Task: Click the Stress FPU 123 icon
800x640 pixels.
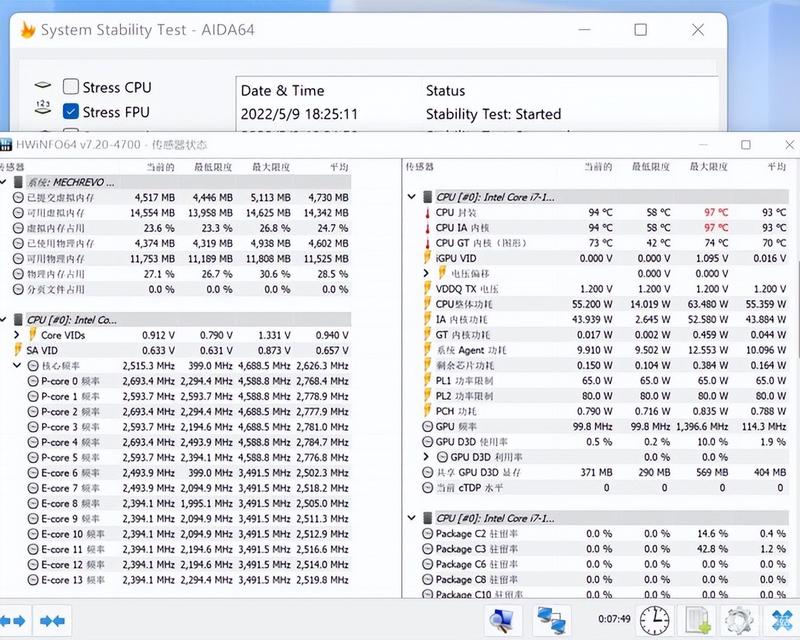Action: coord(43,107)
